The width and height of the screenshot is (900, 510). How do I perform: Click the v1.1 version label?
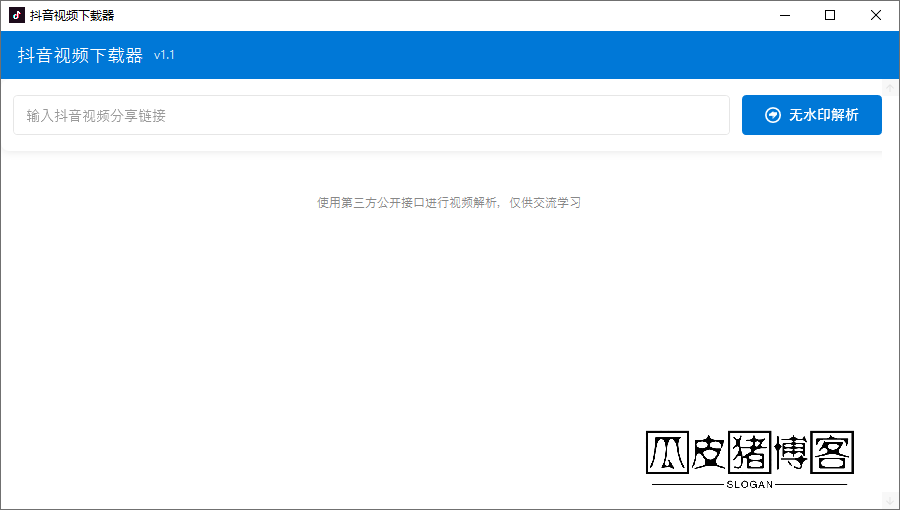pos(164,55)
